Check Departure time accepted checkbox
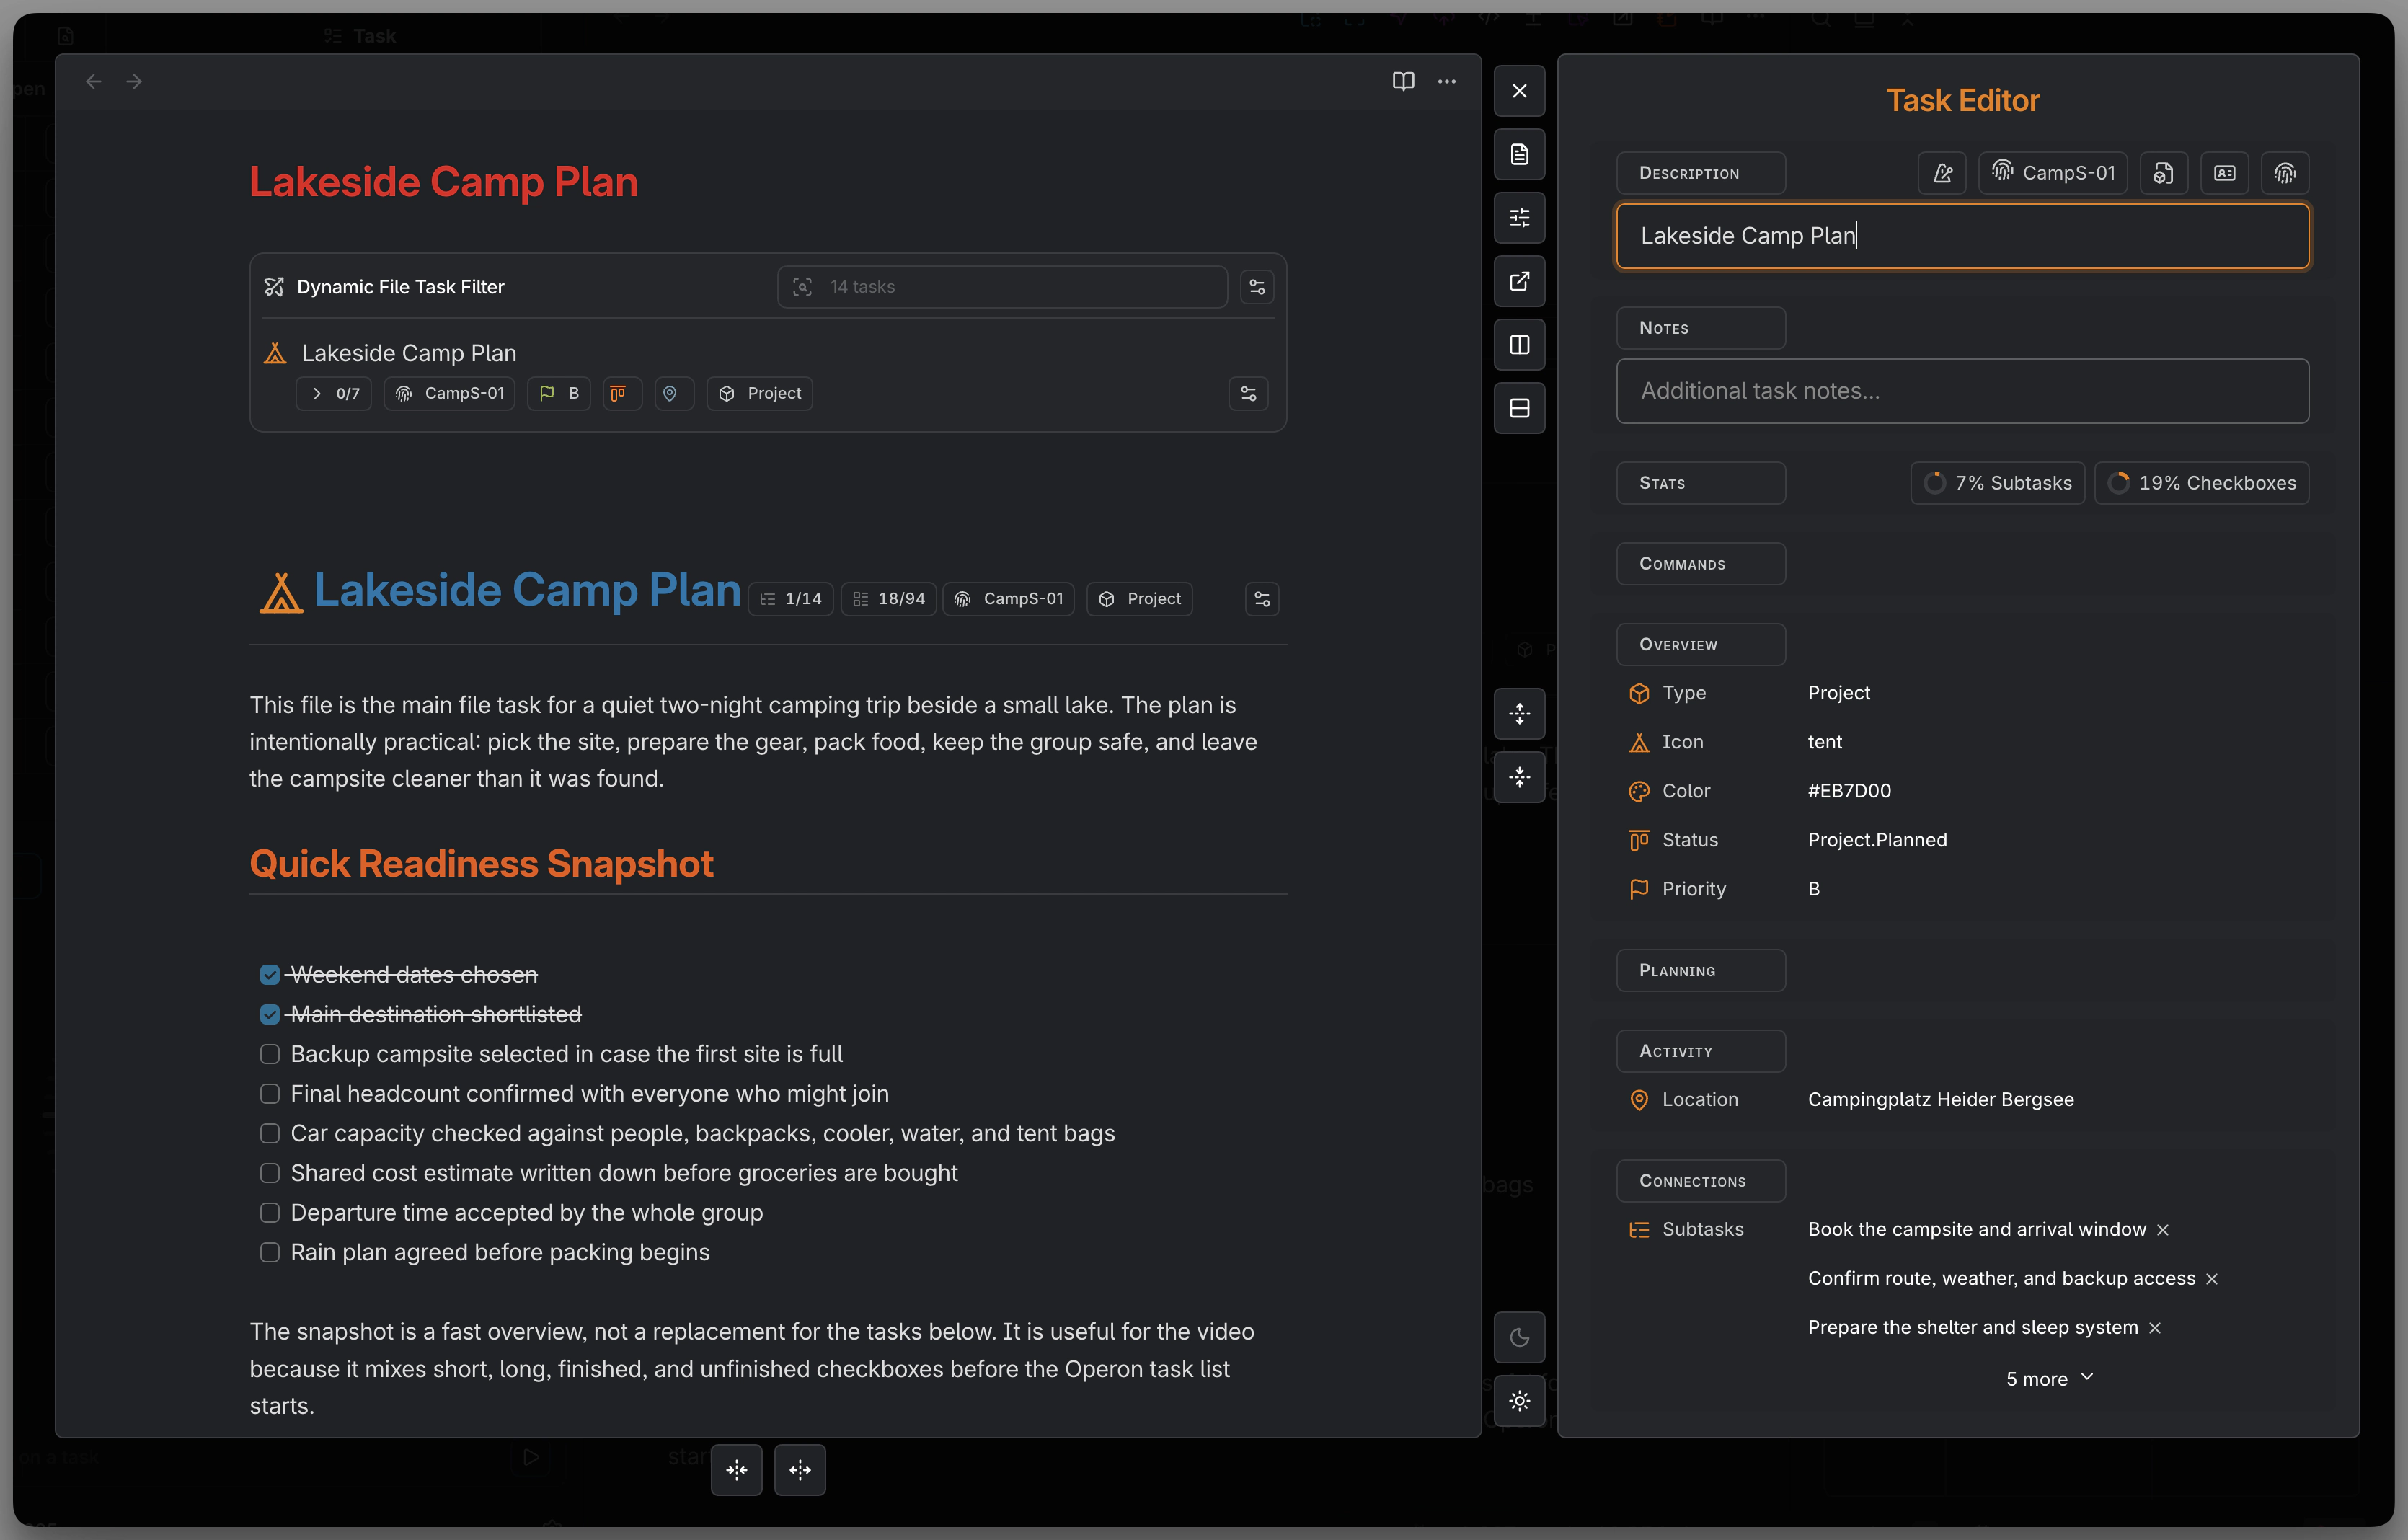Viewport: 2408px width, 1540px height. click(x=269, y=1213)
